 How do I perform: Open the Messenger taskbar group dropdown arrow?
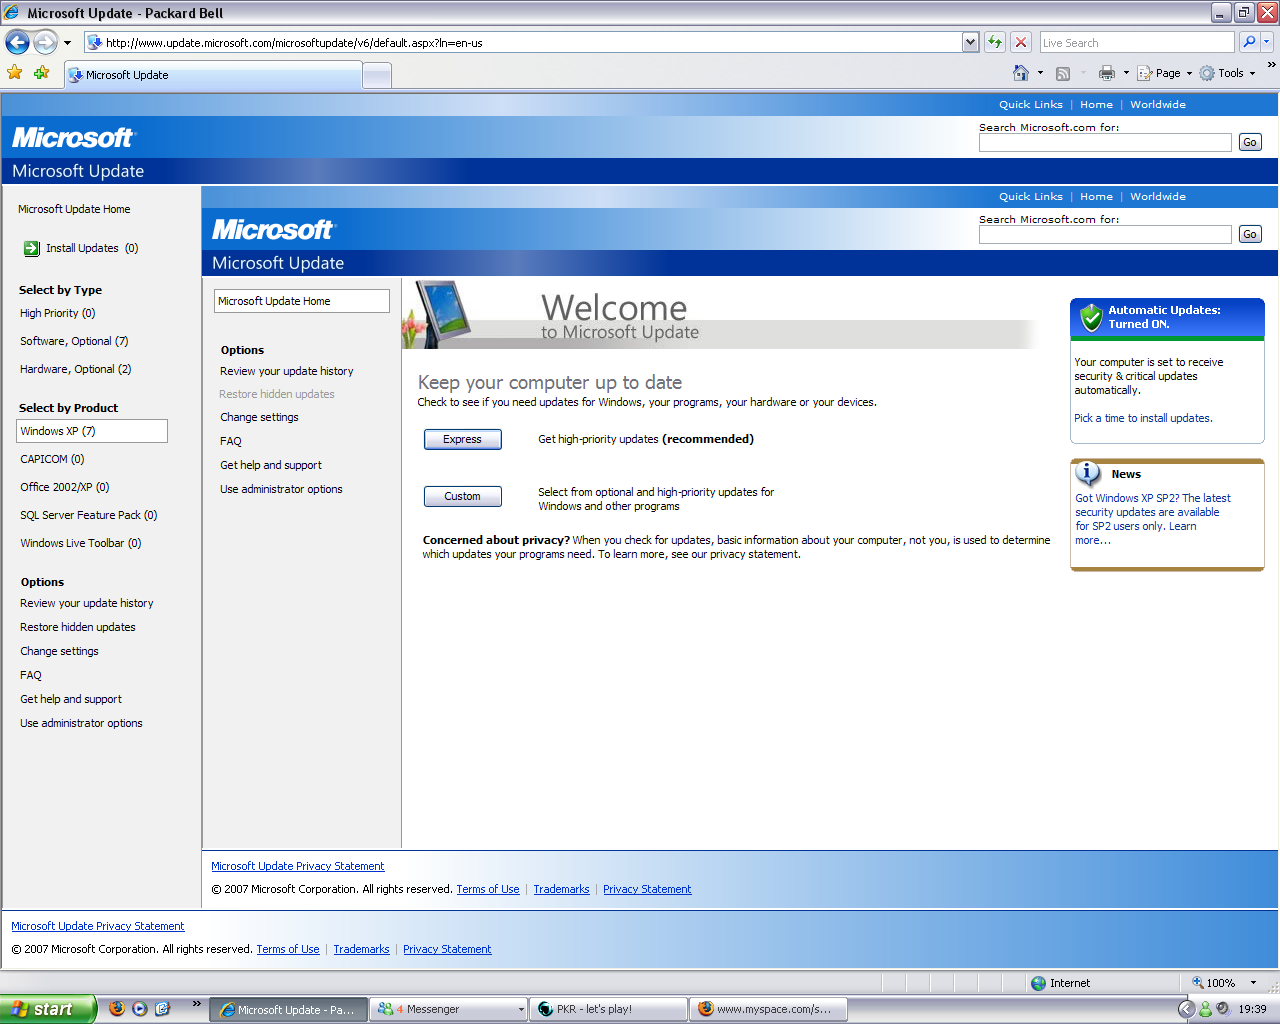pos(521,1010)
